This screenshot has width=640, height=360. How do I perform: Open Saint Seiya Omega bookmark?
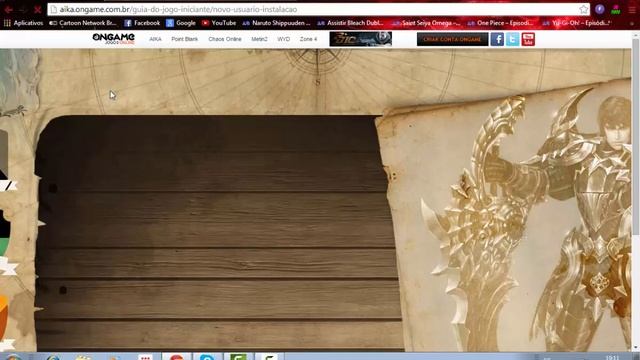coord(427,23)
